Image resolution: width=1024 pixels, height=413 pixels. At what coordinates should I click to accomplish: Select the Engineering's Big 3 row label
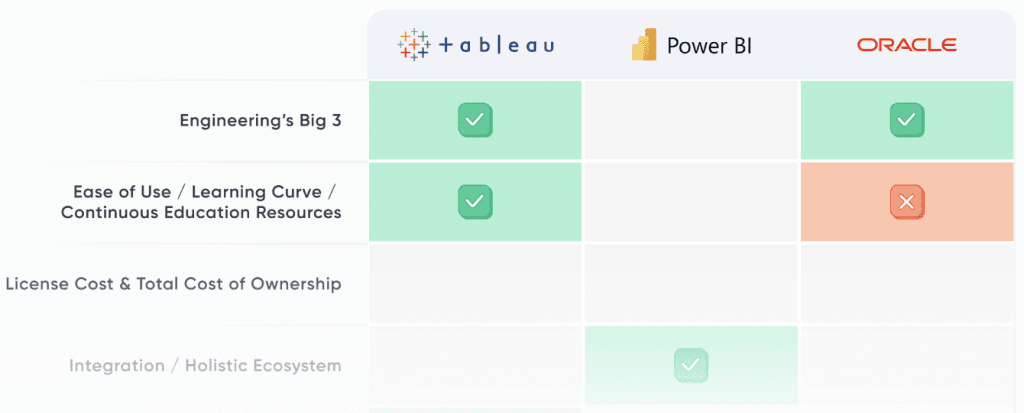point(260,121)
